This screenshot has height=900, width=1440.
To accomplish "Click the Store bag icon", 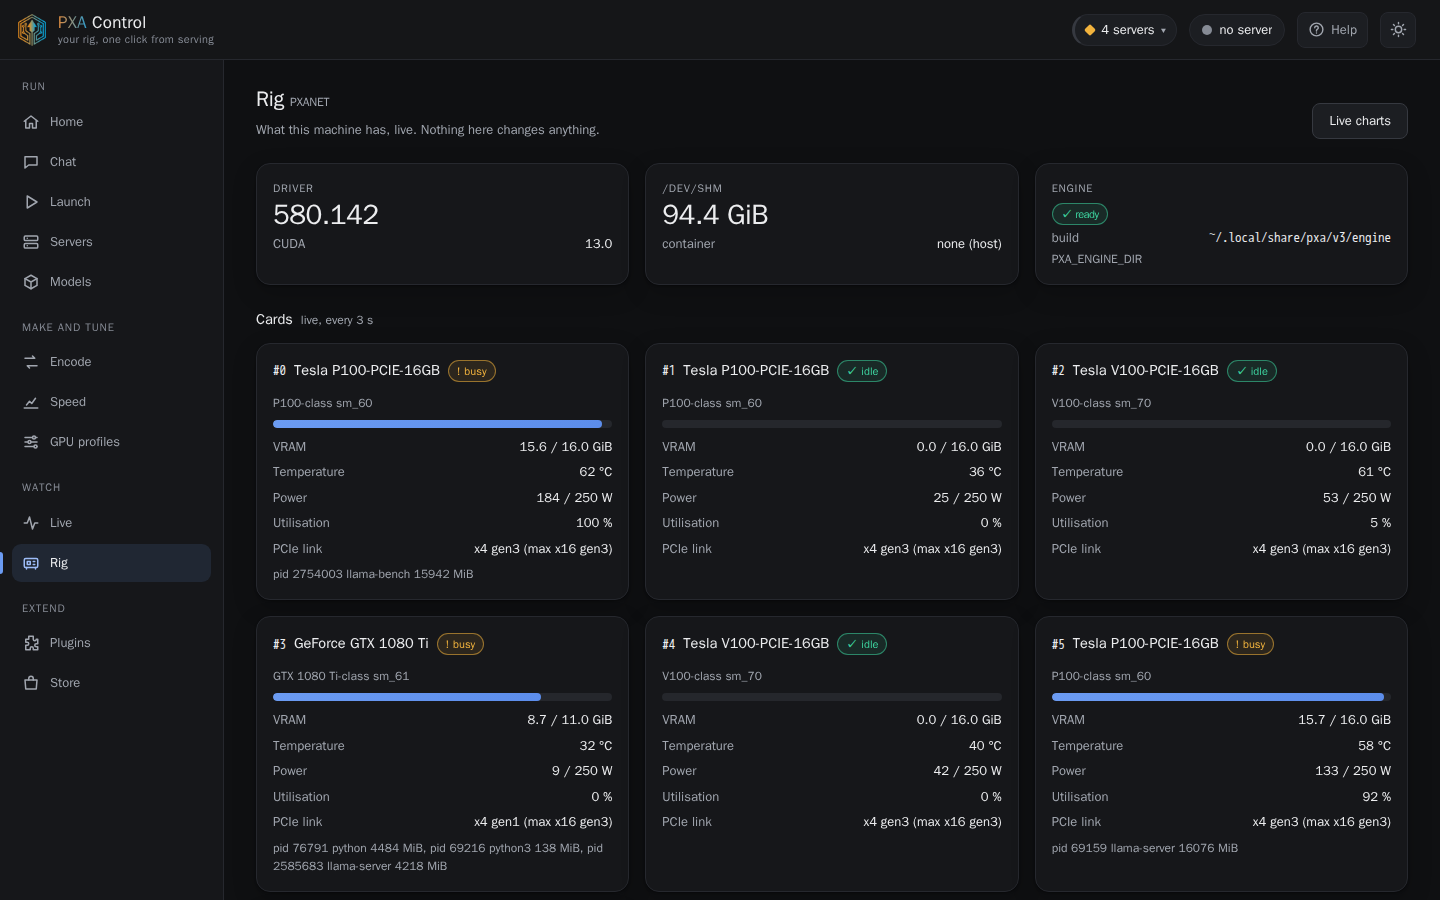I will [x=31, y=683].
